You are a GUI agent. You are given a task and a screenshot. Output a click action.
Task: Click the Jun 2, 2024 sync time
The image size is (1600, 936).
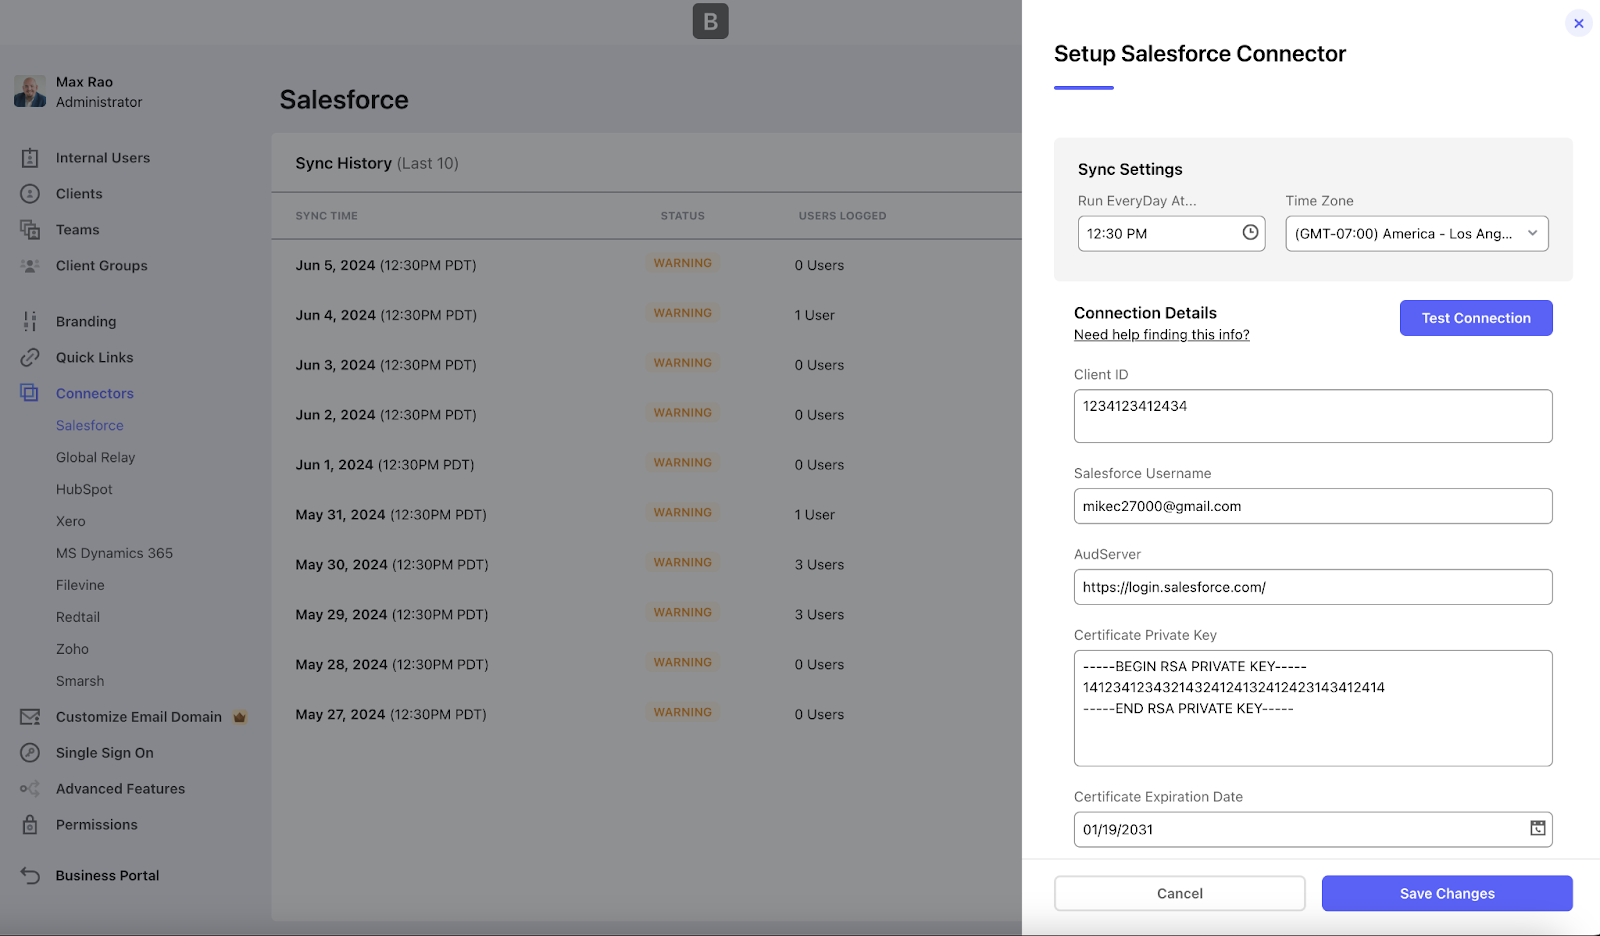click(x=386, y=415)
